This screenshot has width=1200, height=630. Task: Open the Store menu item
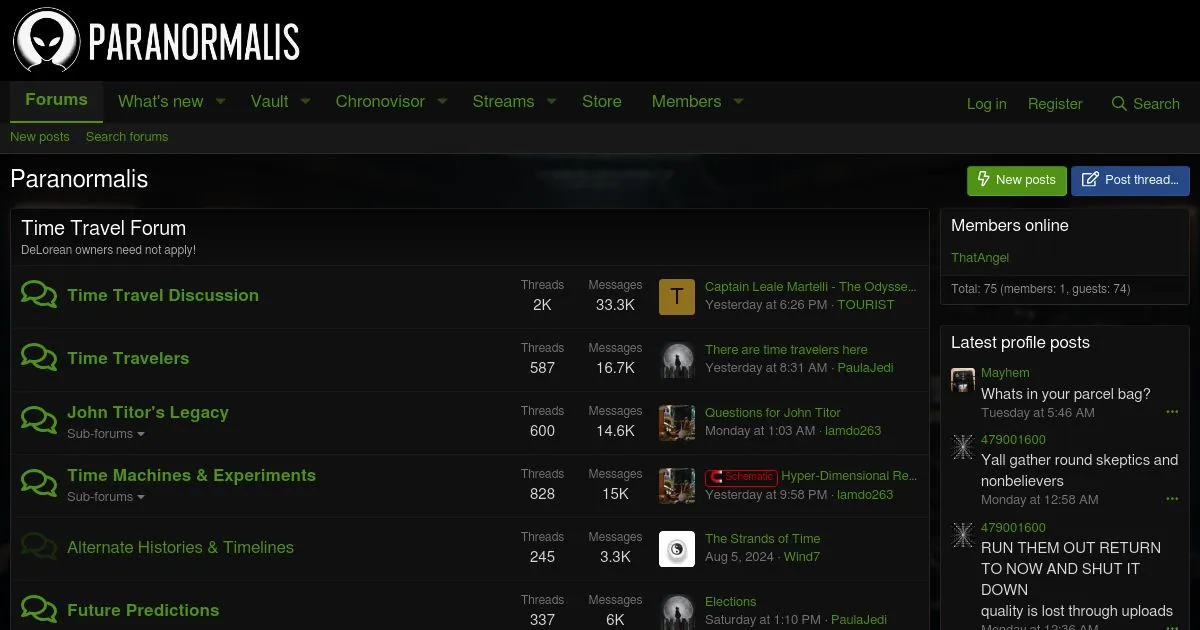tap(602, 101)
